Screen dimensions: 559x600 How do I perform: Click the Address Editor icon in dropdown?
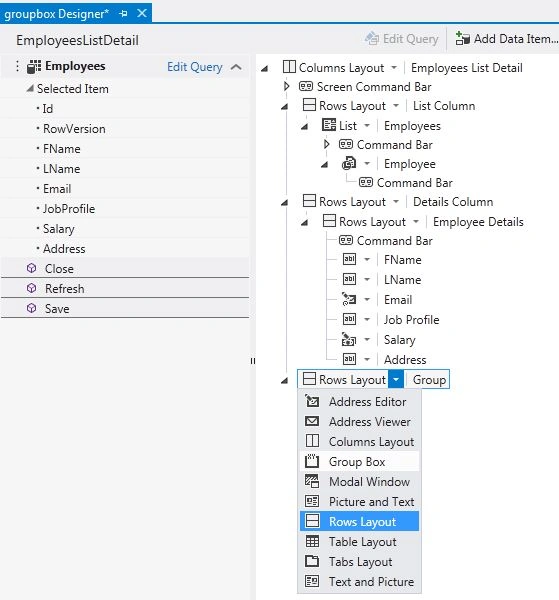click(x=312, y=401)
